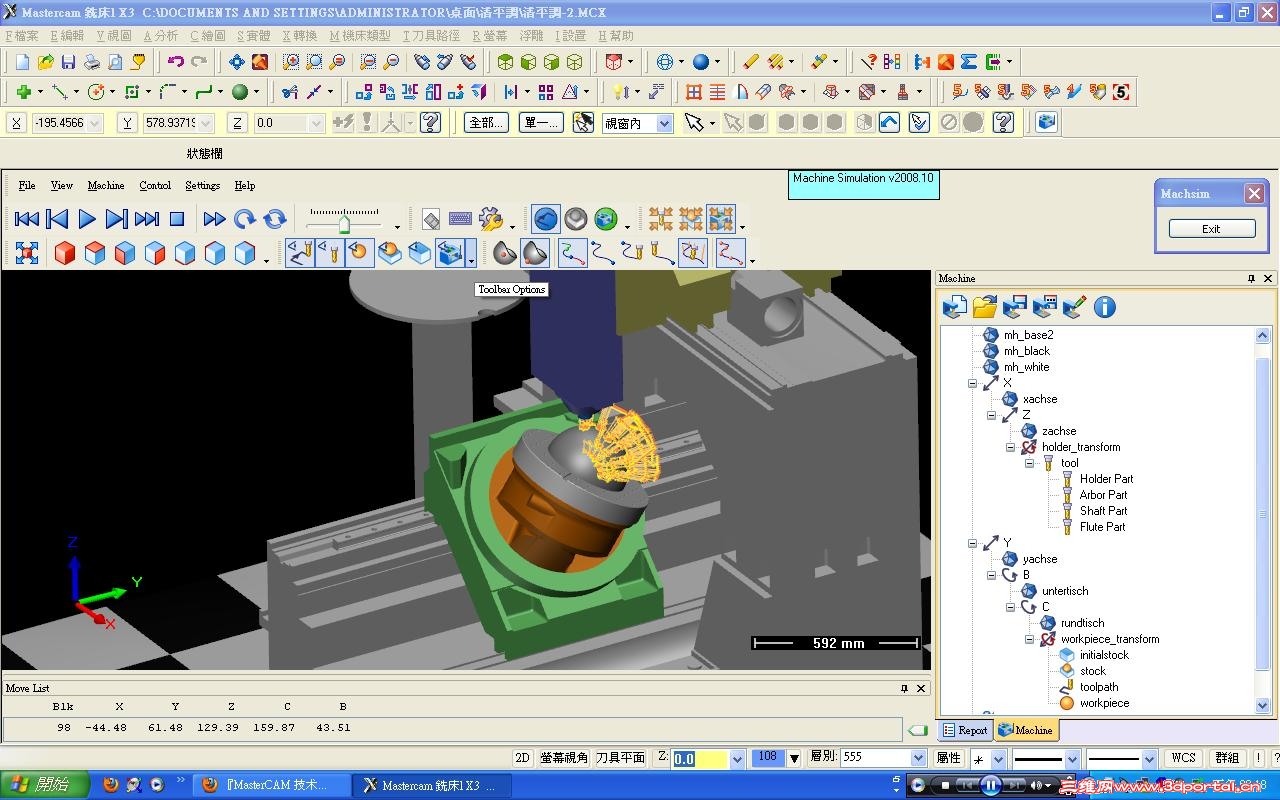Open the Settings menu
This screenshot has height=800, width=1280.
tap(203, 185)
